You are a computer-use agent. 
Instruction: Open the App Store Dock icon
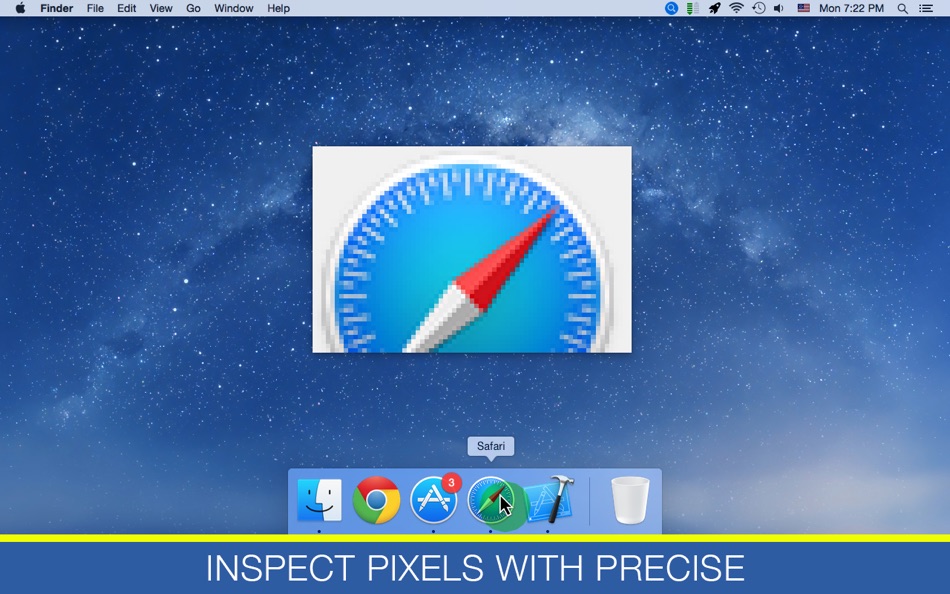pos(433,500)
